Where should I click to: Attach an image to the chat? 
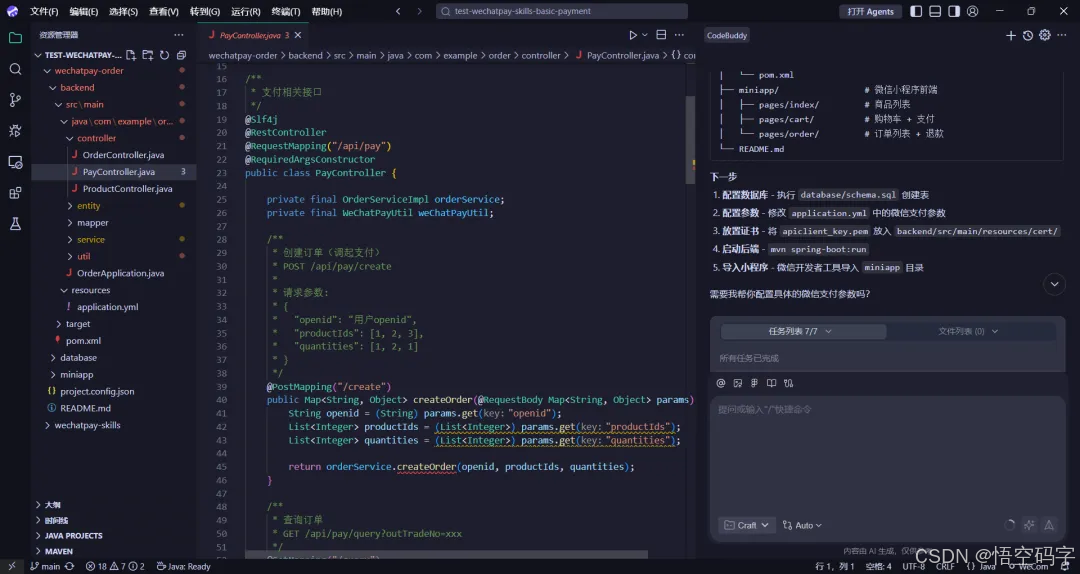[738, 383]
